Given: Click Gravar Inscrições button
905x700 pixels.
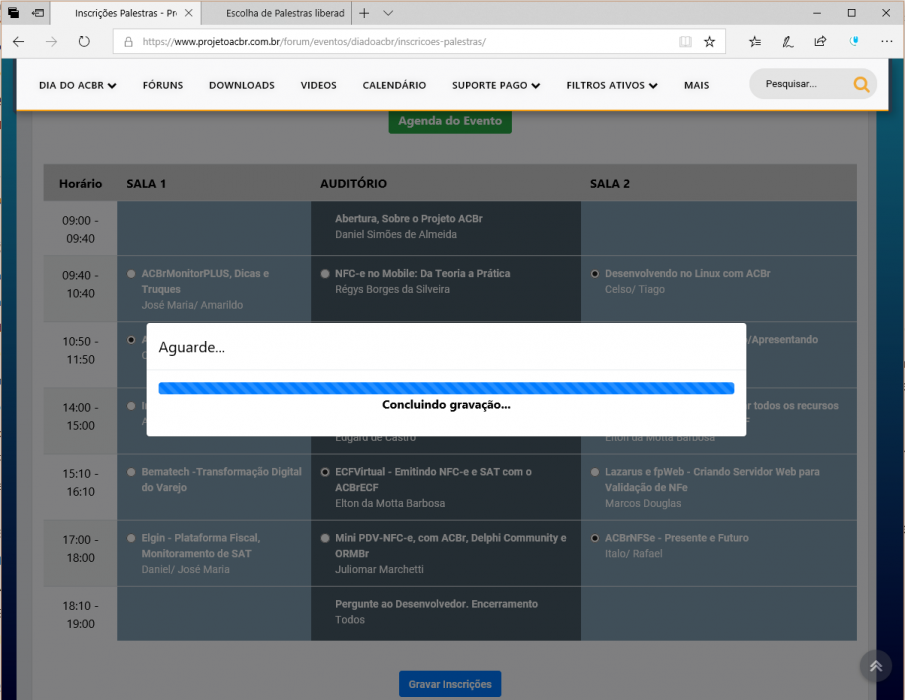Looking at the screenshot, I should 450,684.
